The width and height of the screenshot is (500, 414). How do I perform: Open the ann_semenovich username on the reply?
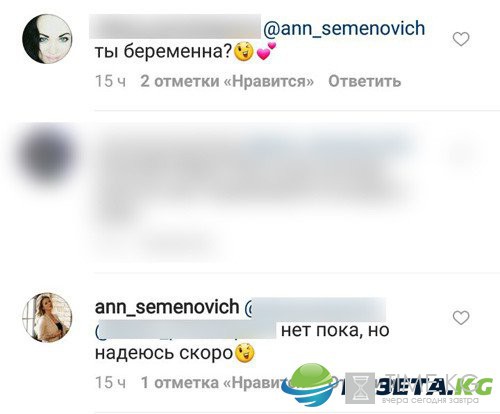coord(167,307)
